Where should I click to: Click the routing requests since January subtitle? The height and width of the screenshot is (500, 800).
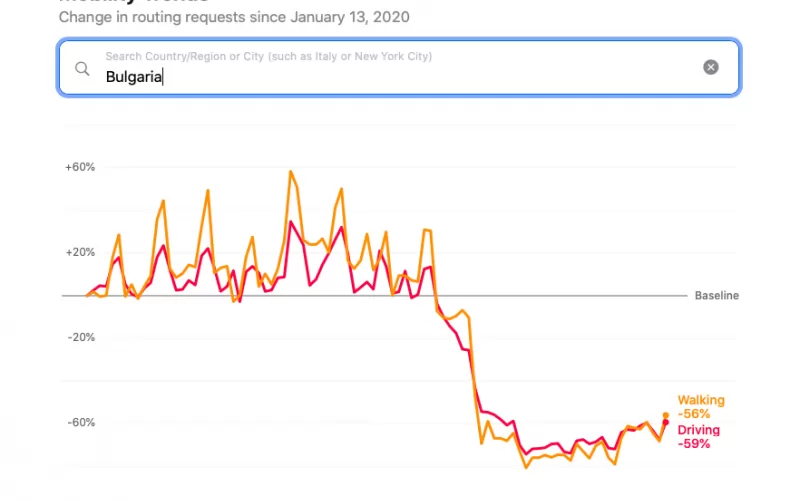point(234,17)
